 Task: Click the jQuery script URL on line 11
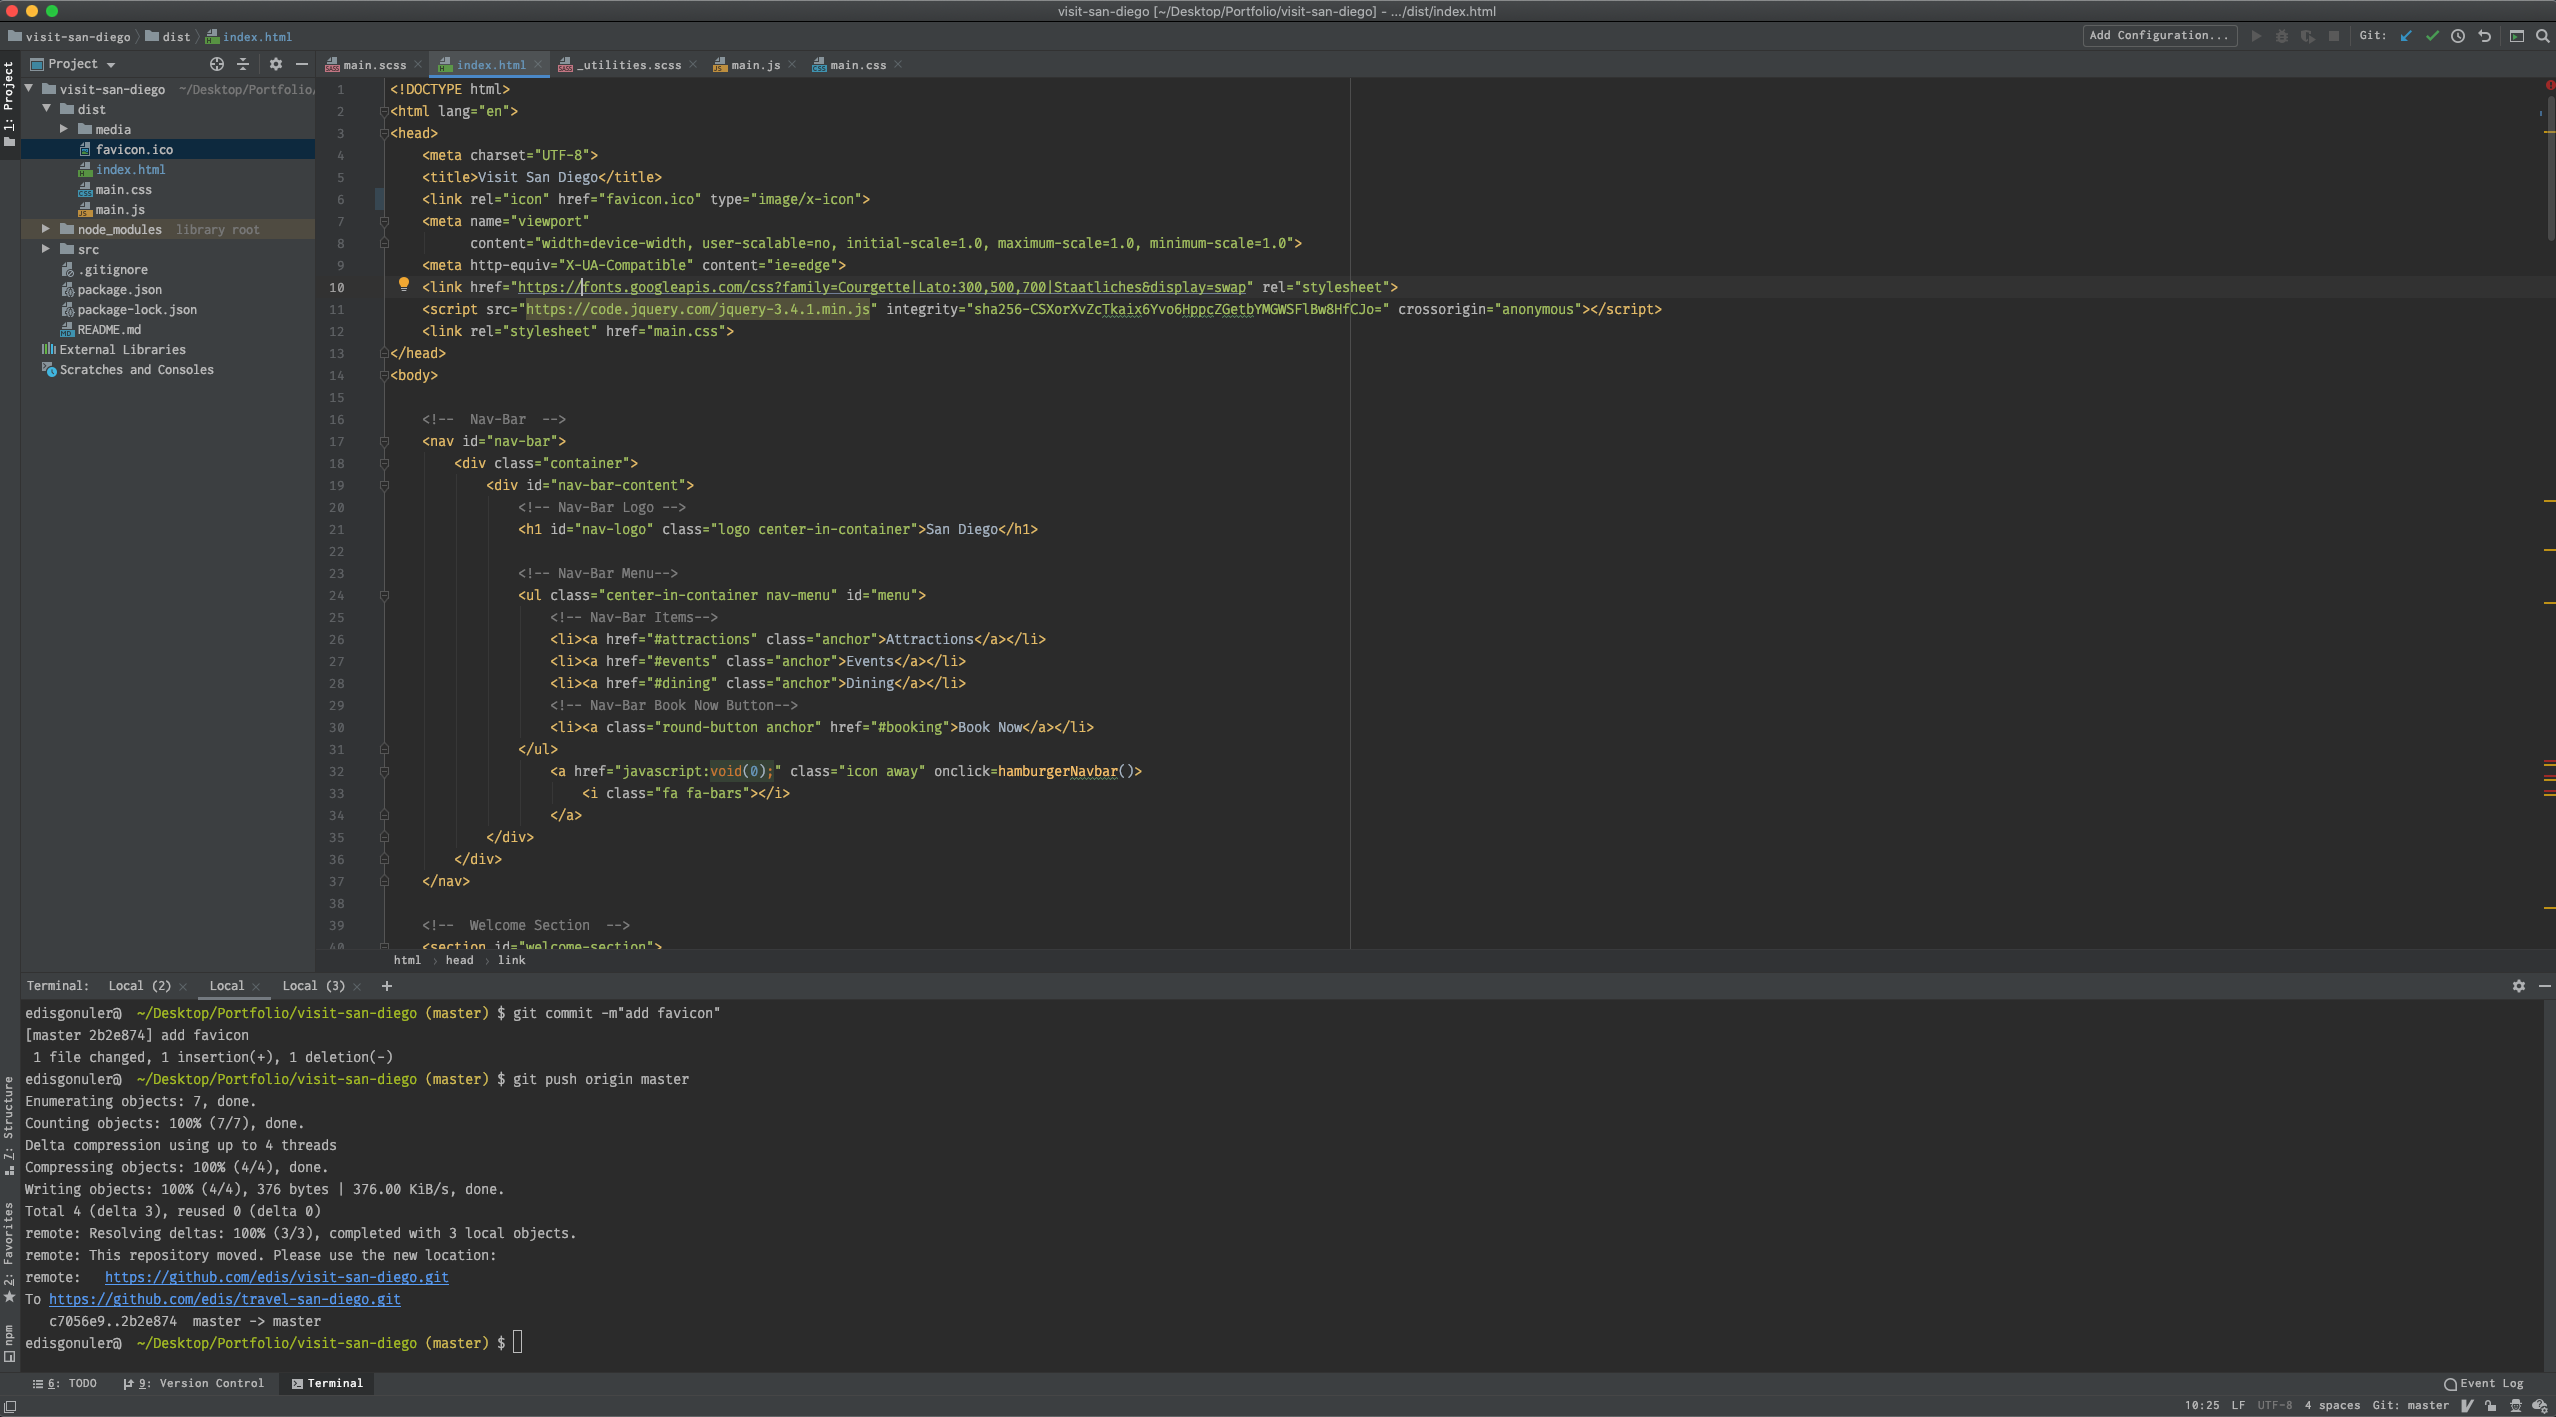pyautogui.click(x=698, y=309)
